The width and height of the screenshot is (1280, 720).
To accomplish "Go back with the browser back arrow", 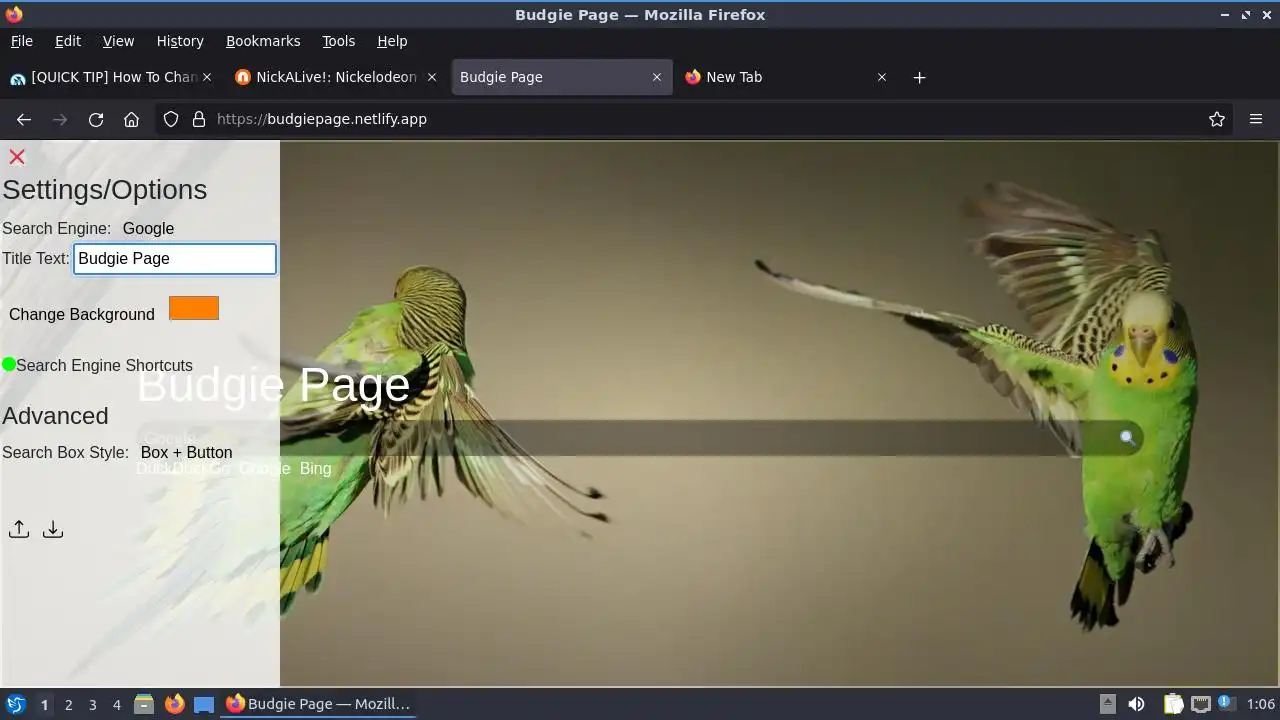I will pos(24,119).
